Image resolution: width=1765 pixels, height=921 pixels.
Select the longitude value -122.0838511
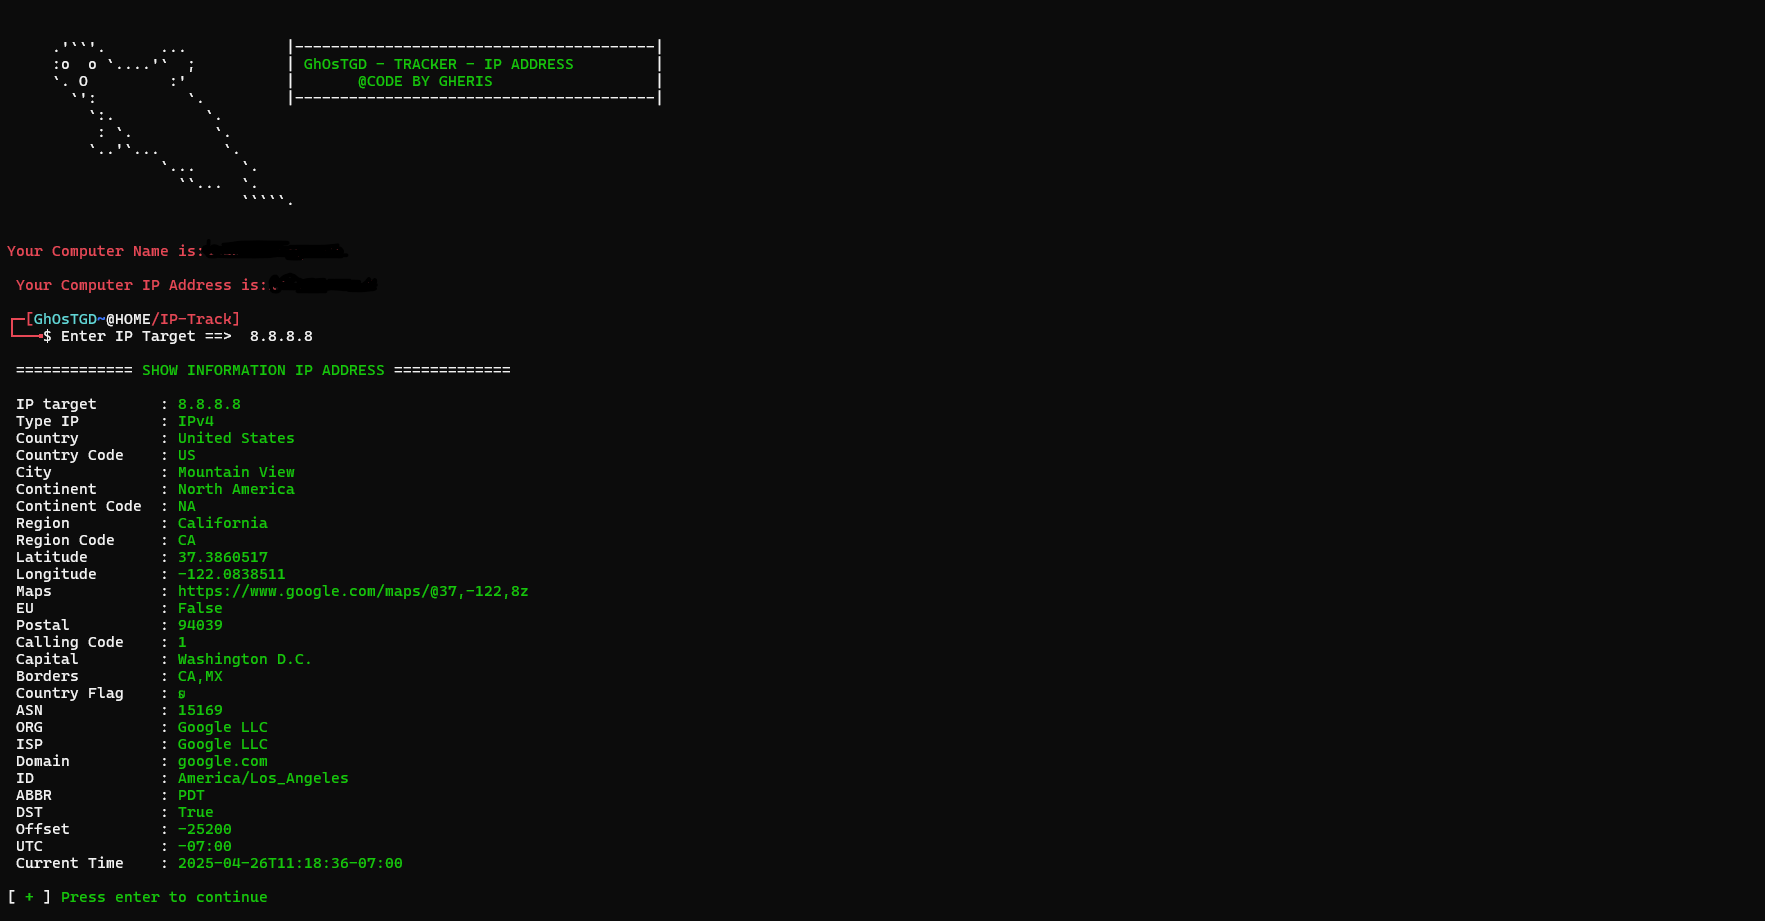(232, 574)
